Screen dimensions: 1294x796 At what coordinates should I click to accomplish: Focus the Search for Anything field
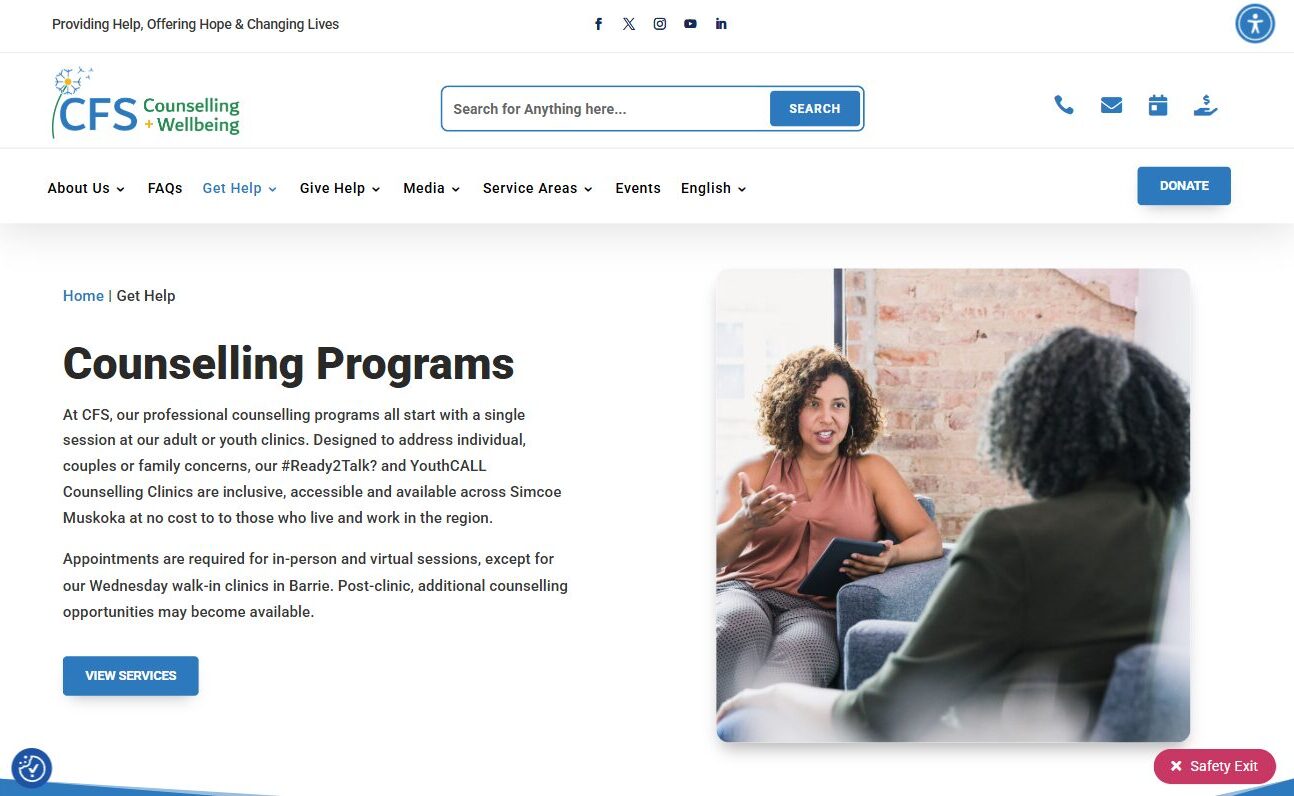pyautogui.click(x=606, y=109)
